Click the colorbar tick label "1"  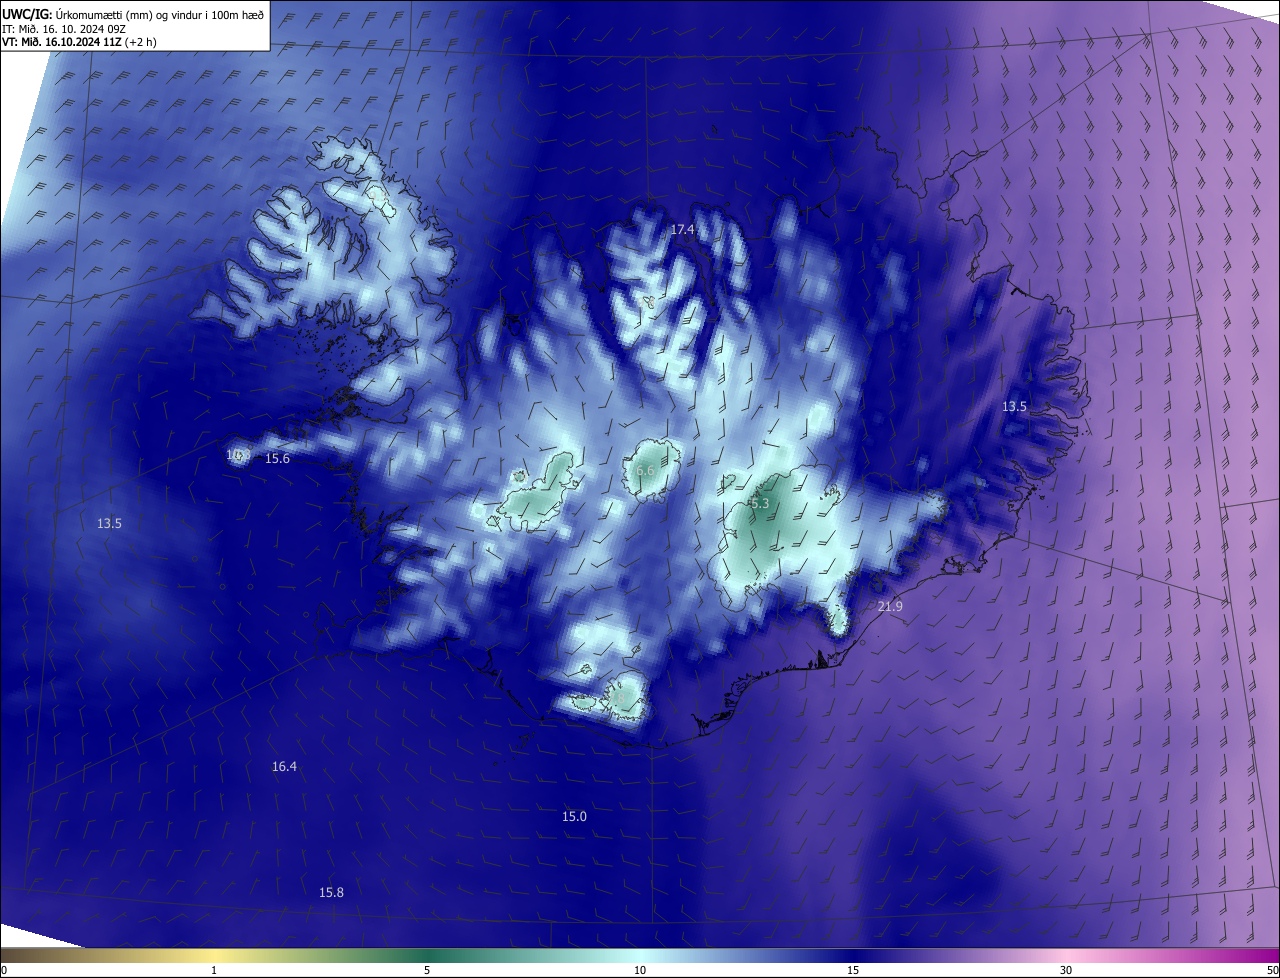click(214, 970)
